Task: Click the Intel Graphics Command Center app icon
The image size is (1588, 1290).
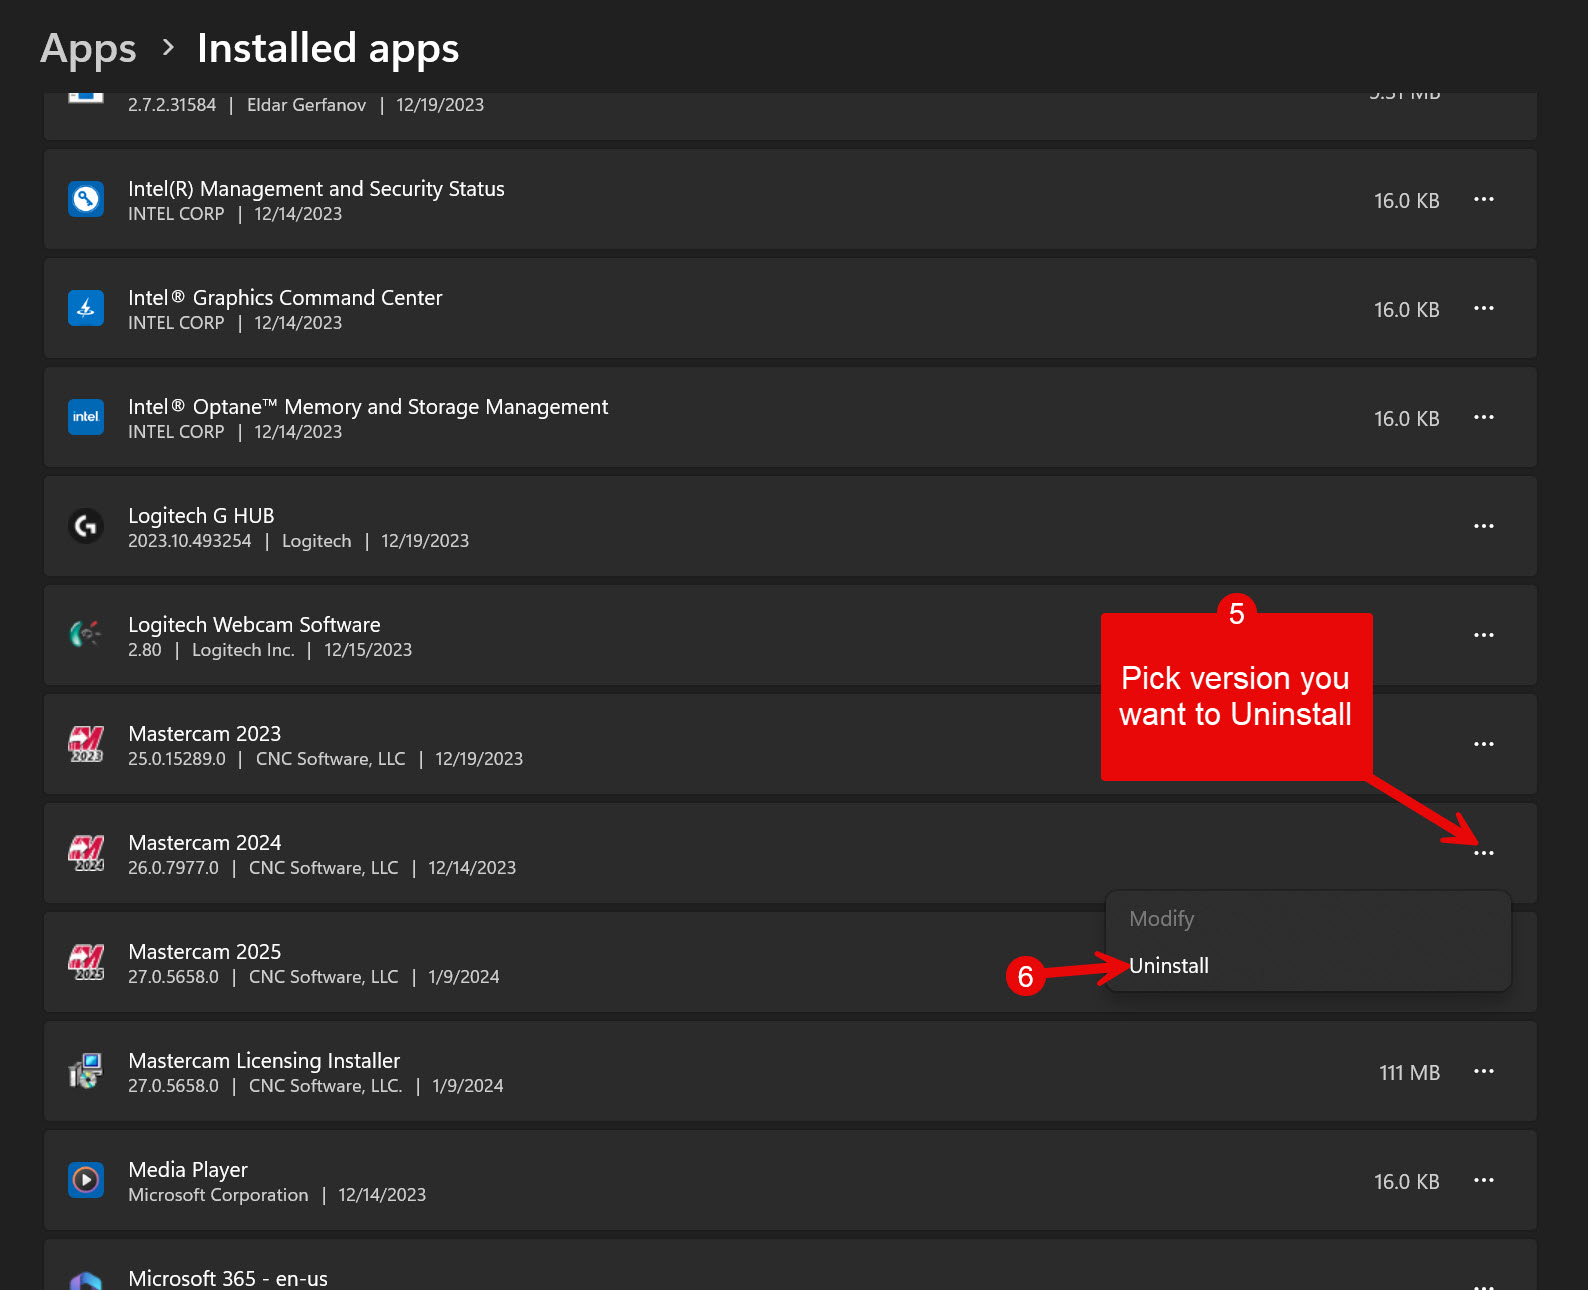Action: 86,308
